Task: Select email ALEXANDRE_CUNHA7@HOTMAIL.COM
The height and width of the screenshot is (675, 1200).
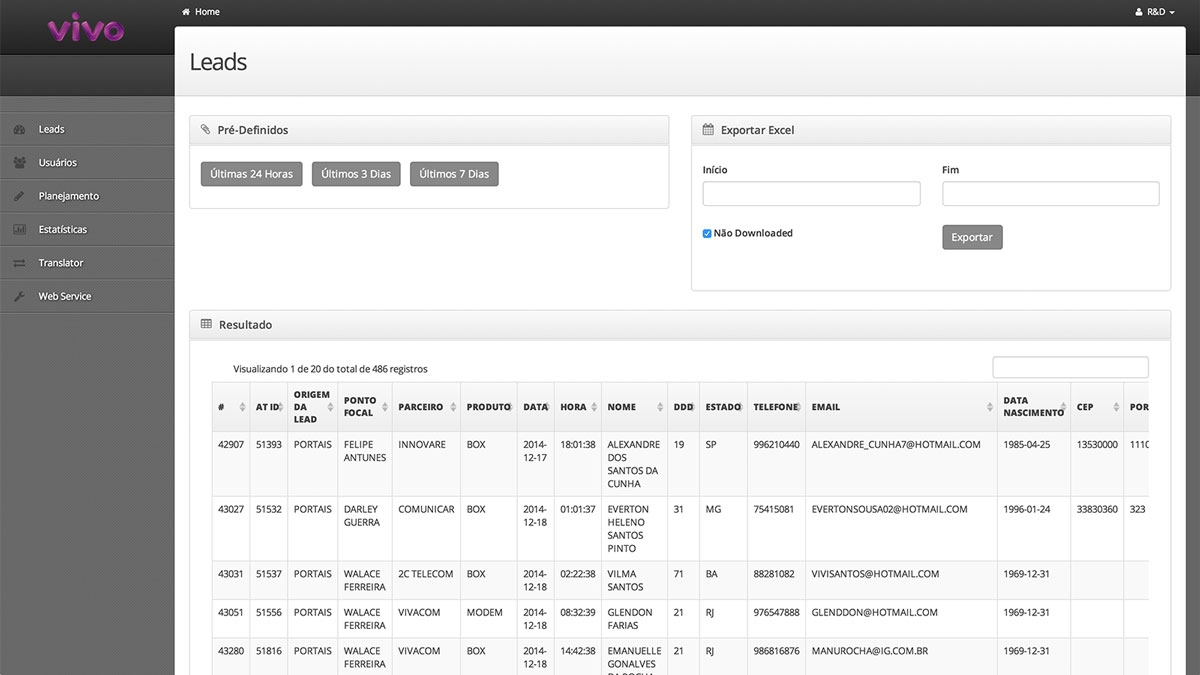Action: 896,444
